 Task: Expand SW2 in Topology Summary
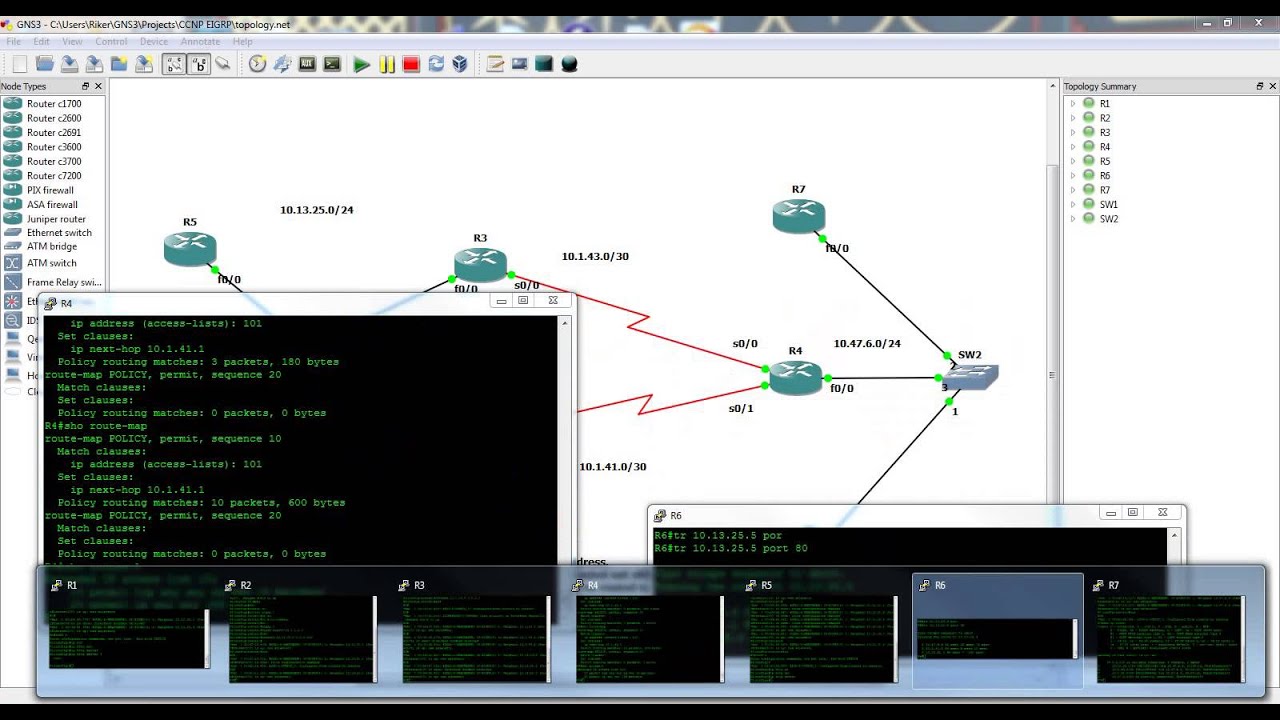click(x=1073, y=219)
